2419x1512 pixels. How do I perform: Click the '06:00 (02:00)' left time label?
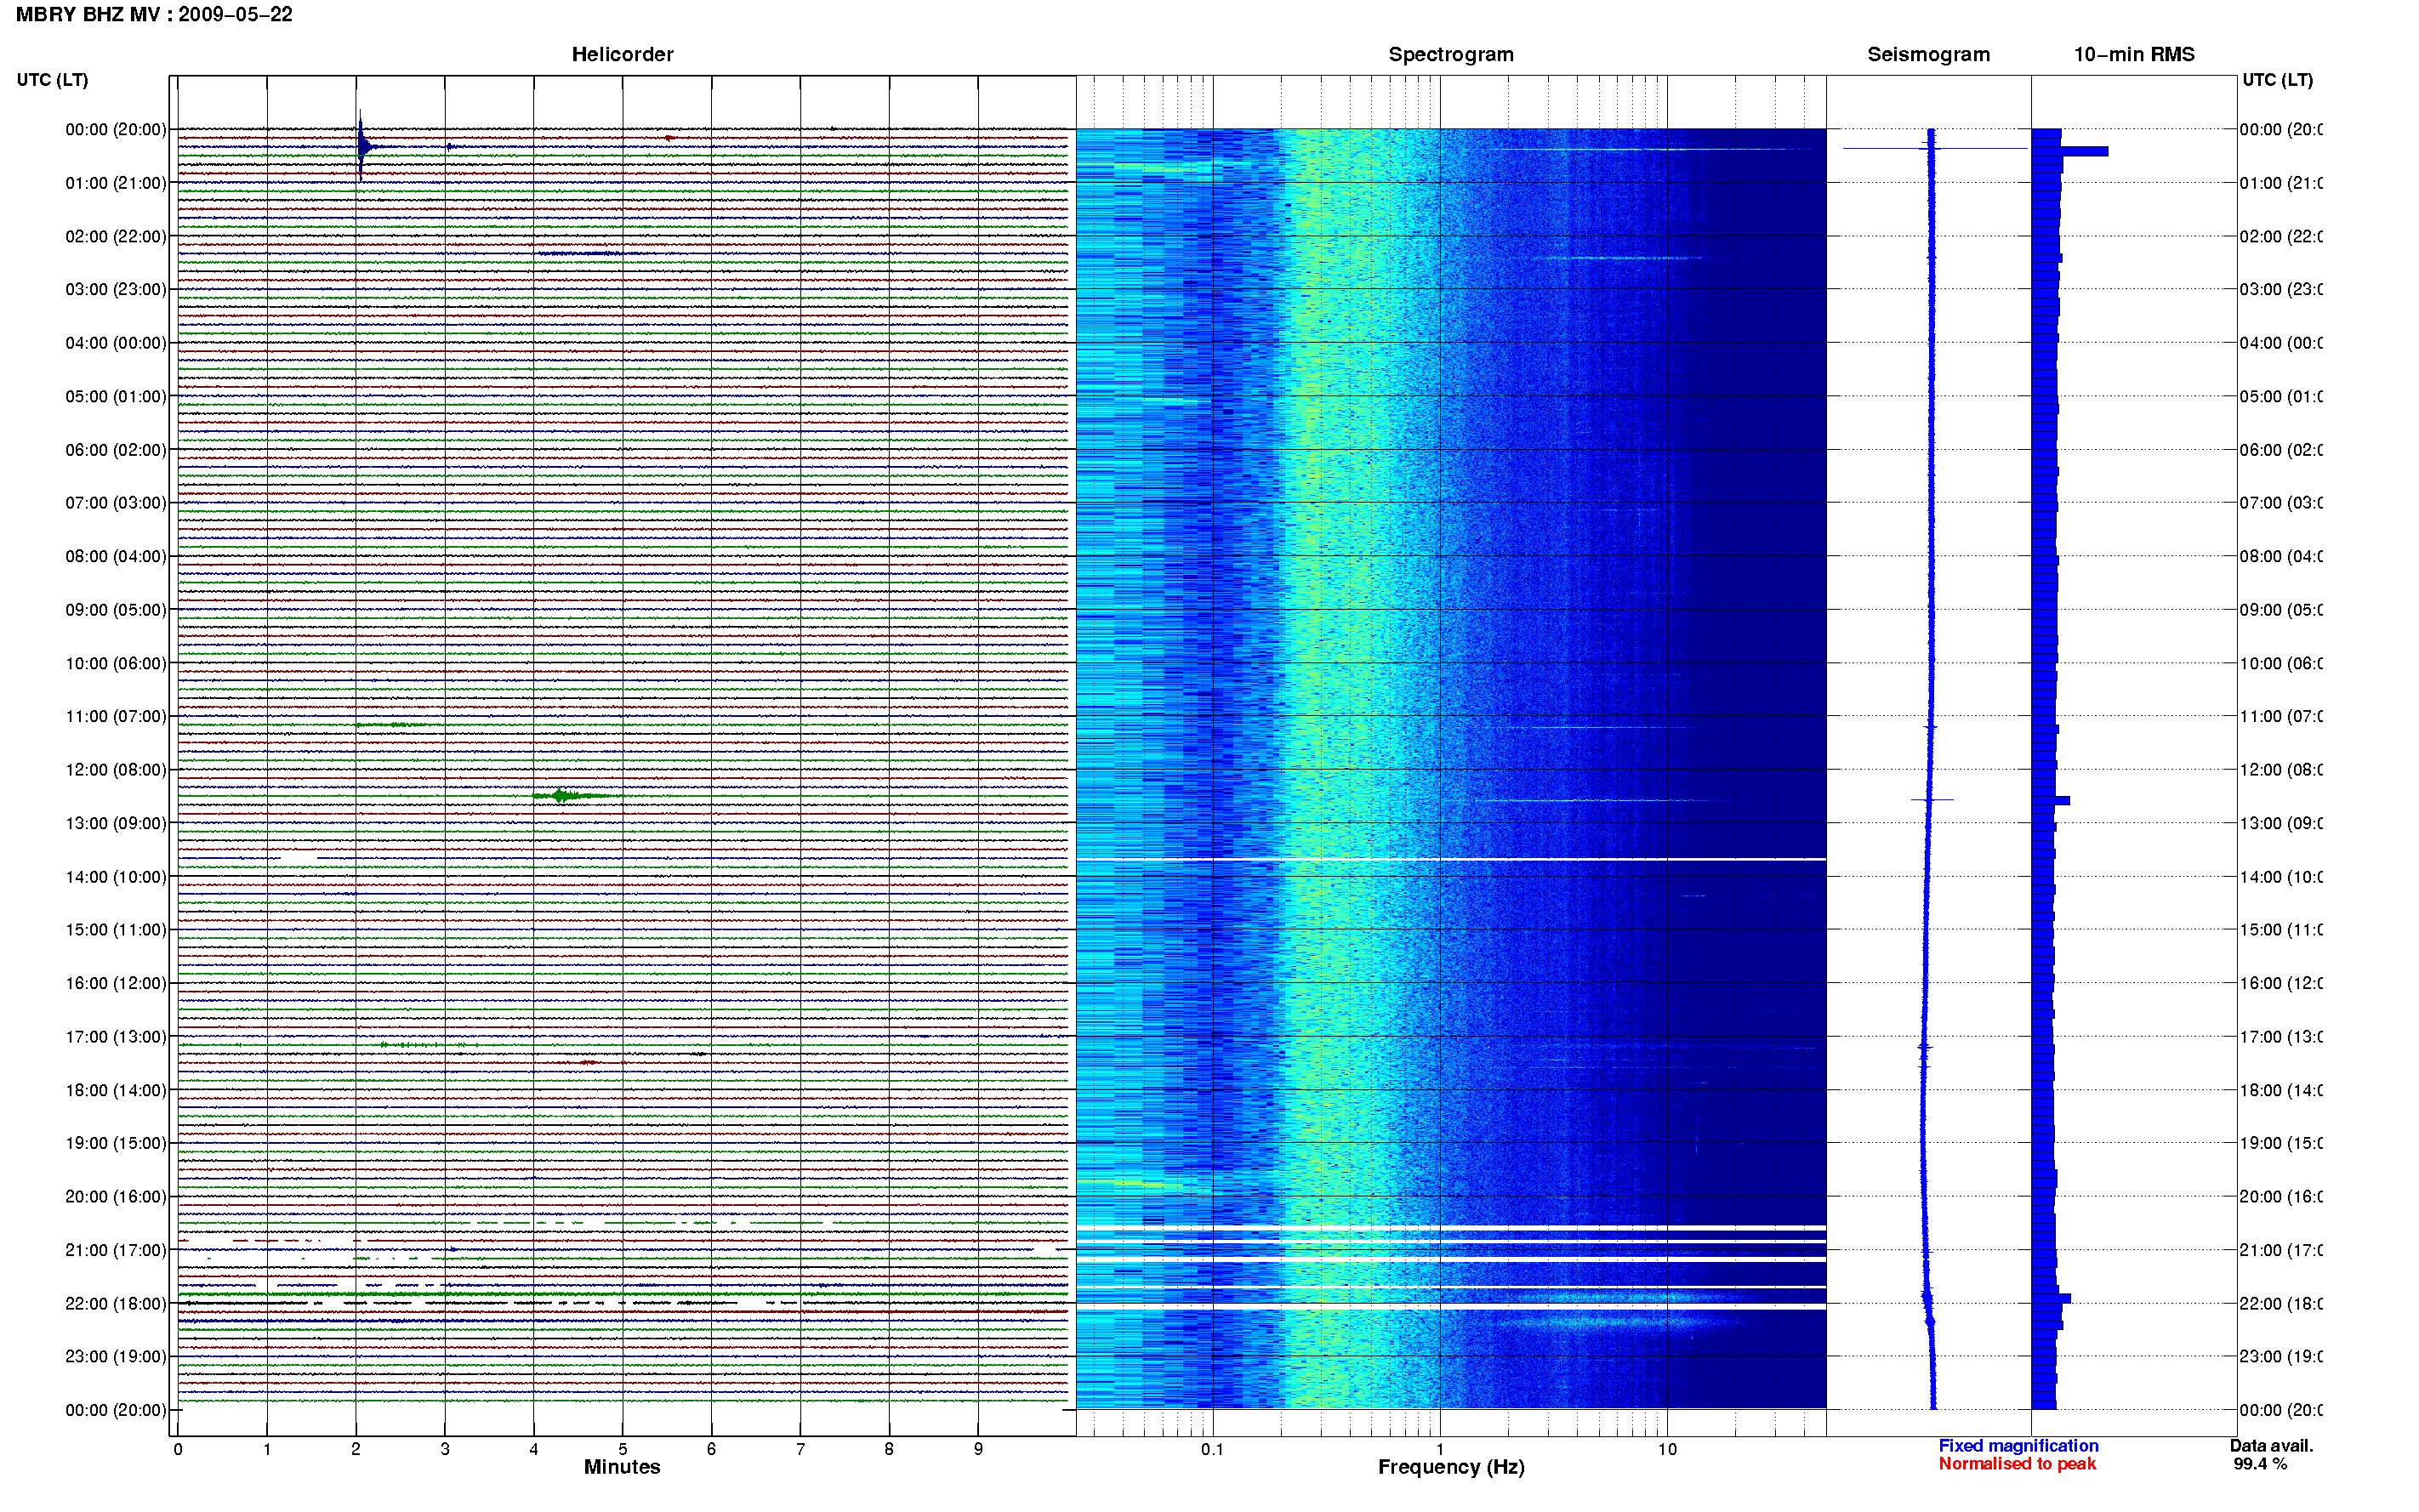pos(116,450)
